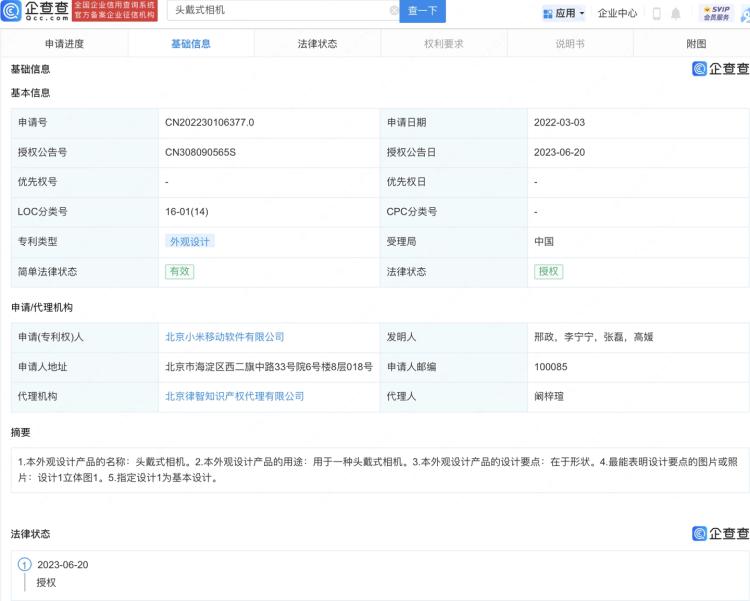Screen dimensions: 750x601
Task: Click the 外观设计 patent type tag
Action: [190, 241]
